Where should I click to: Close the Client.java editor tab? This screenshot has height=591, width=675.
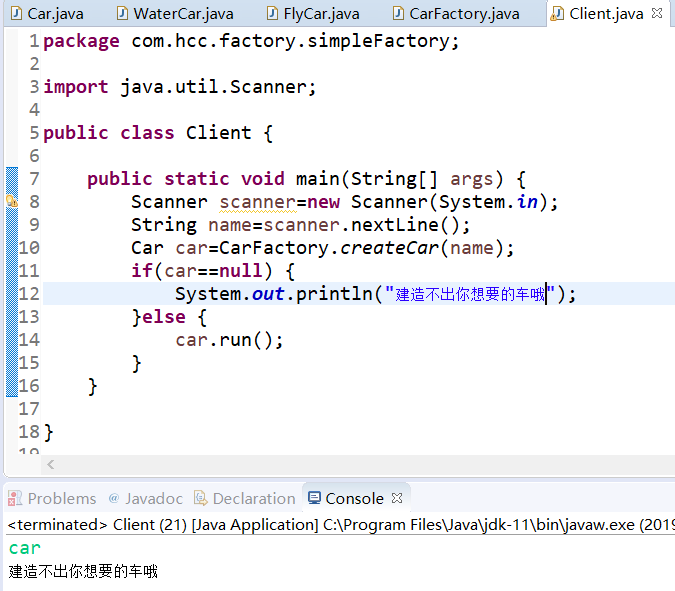pos(657,13)
